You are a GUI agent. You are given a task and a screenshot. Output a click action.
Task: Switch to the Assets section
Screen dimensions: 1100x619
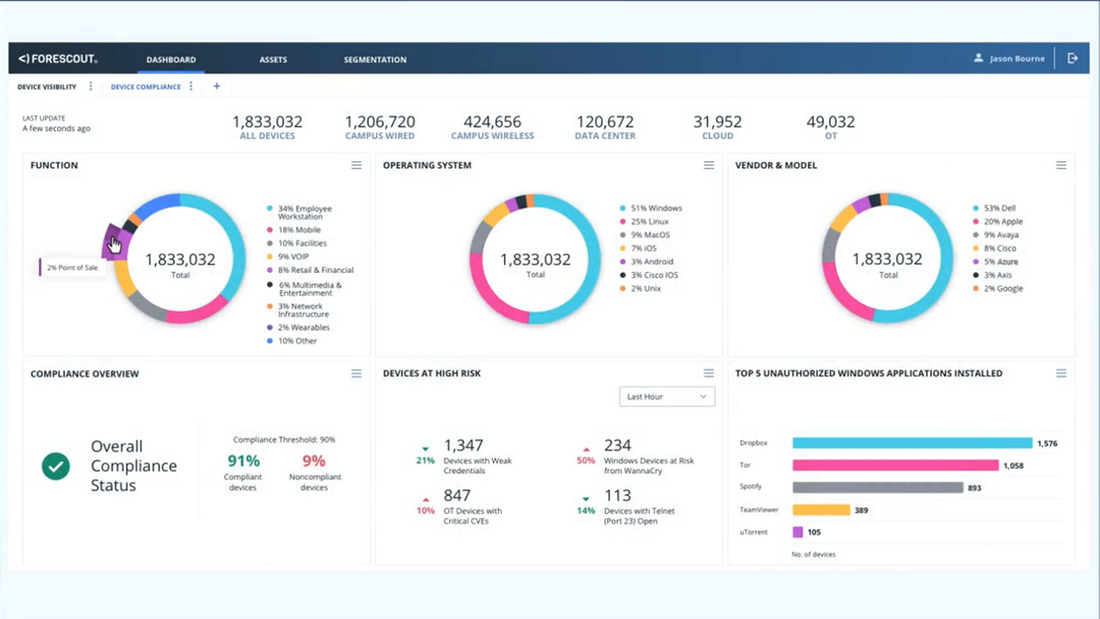273,59
